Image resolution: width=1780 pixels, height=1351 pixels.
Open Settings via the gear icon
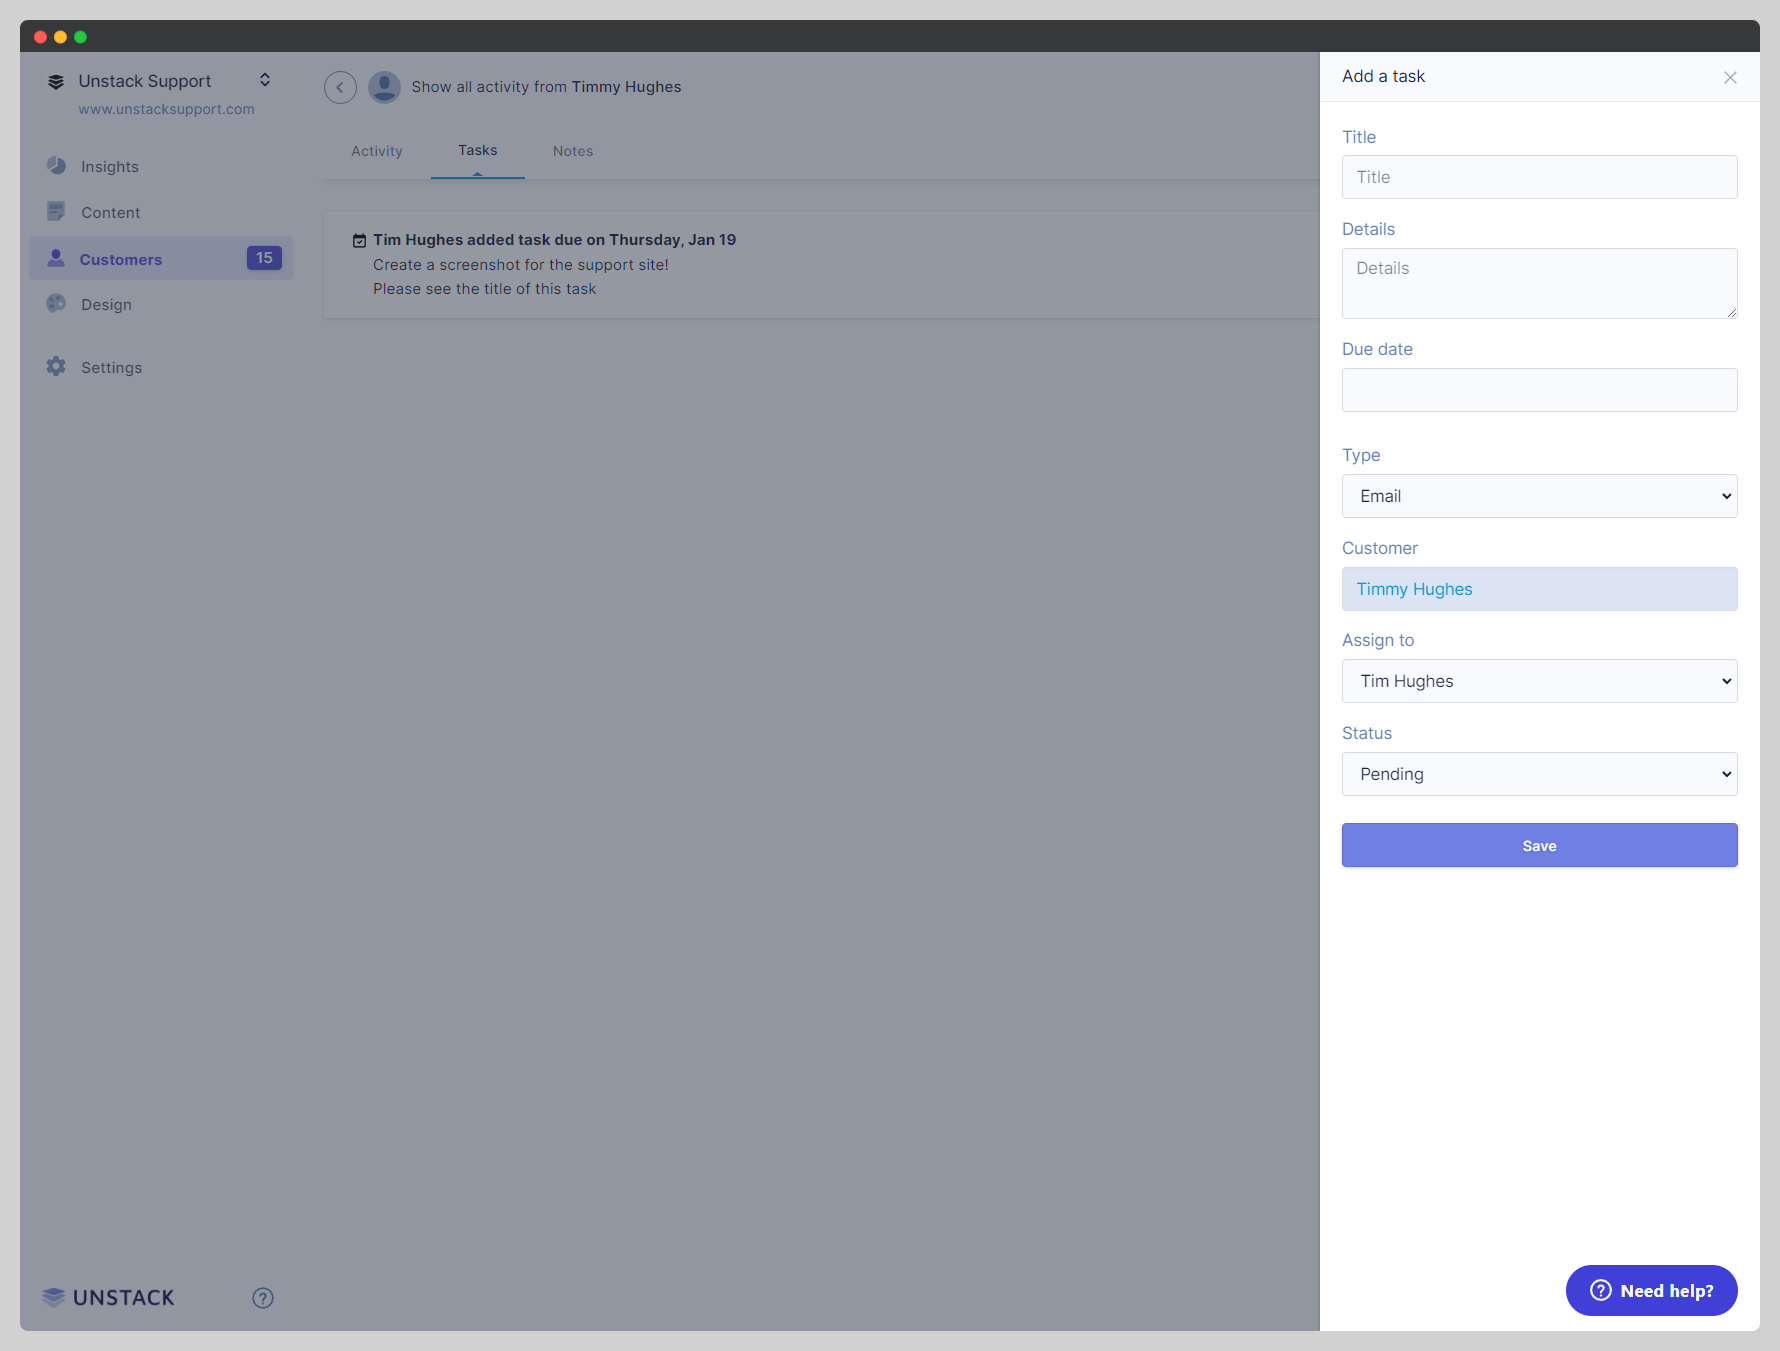pos(56,367)
